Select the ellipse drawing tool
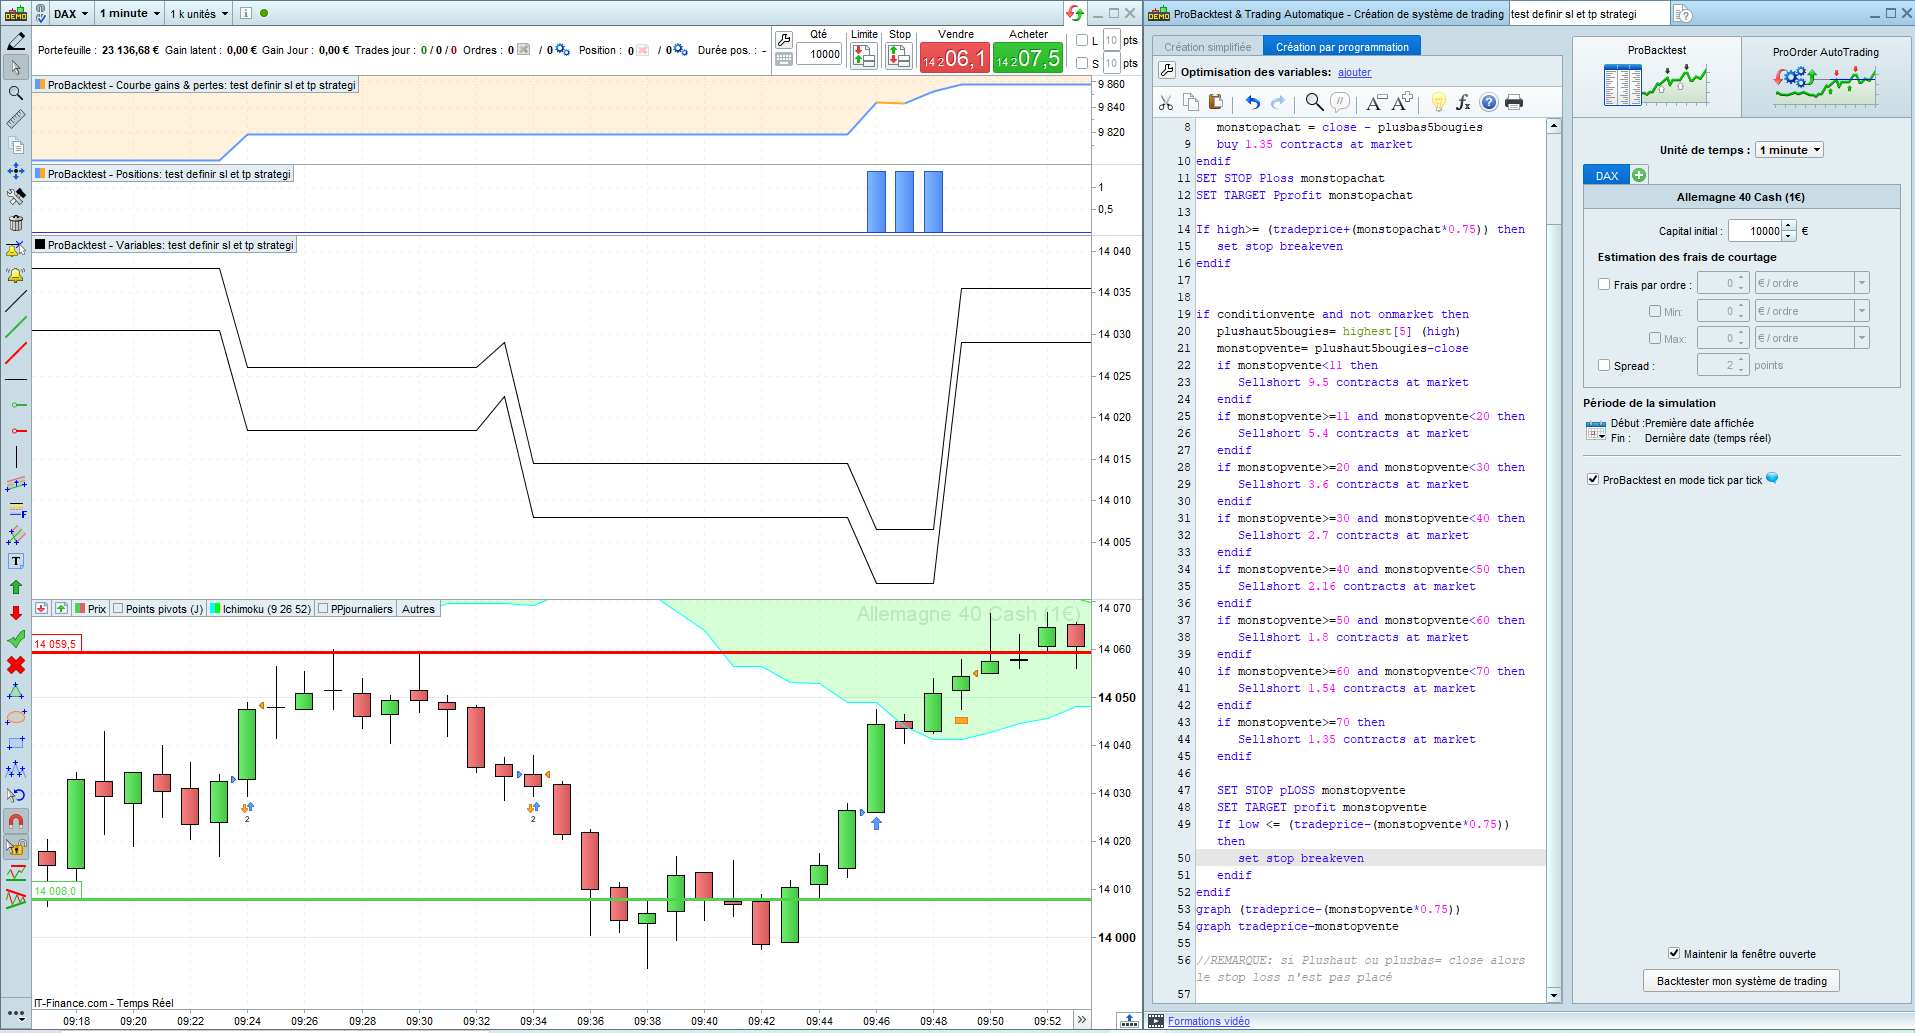The height and width of the screenshot is (1033, 1915). point(16,717)
